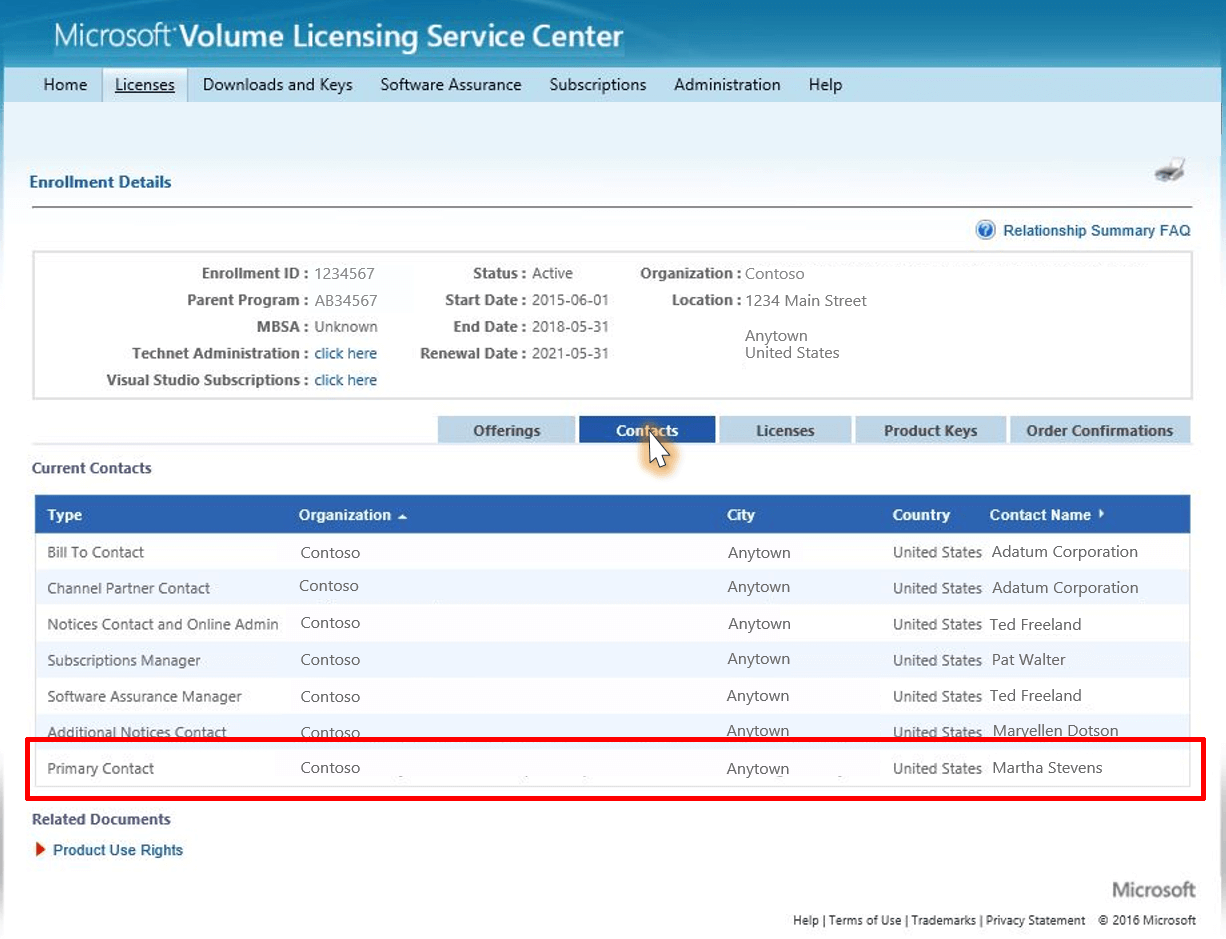Select the Primary Contact row for Martha Stevens
Viewport: 1226px width, 939px height.
click(400, 767)
